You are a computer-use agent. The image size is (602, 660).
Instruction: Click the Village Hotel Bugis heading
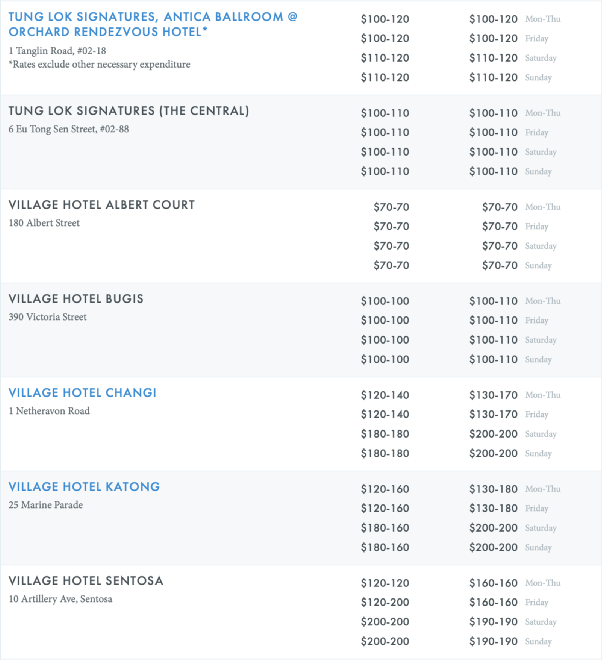point(76,299)
